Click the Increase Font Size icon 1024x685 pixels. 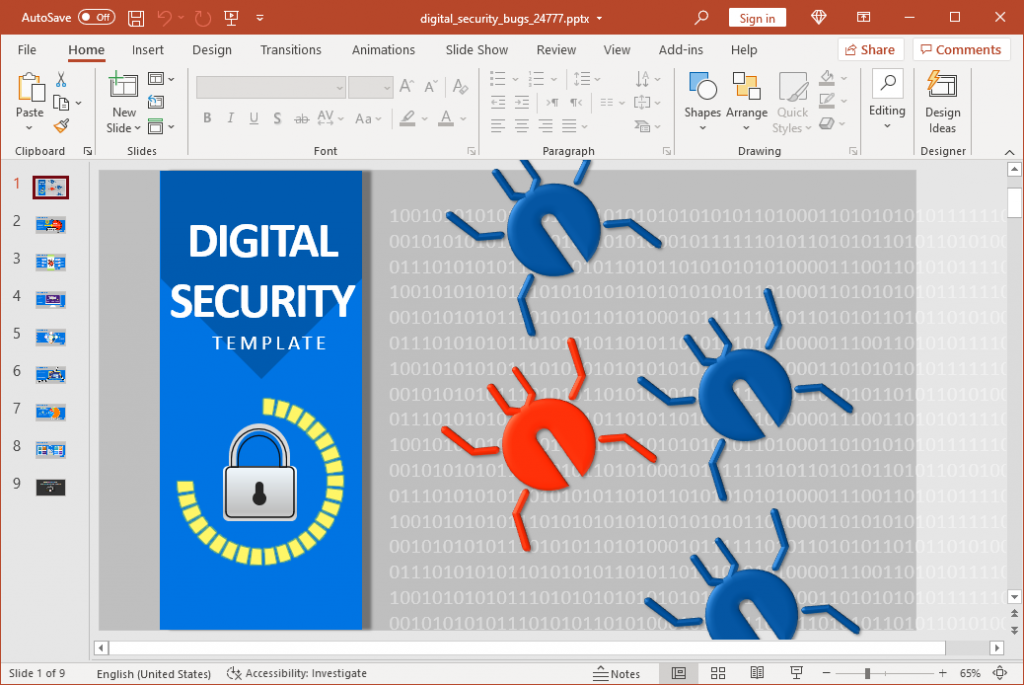click(406, 85)
